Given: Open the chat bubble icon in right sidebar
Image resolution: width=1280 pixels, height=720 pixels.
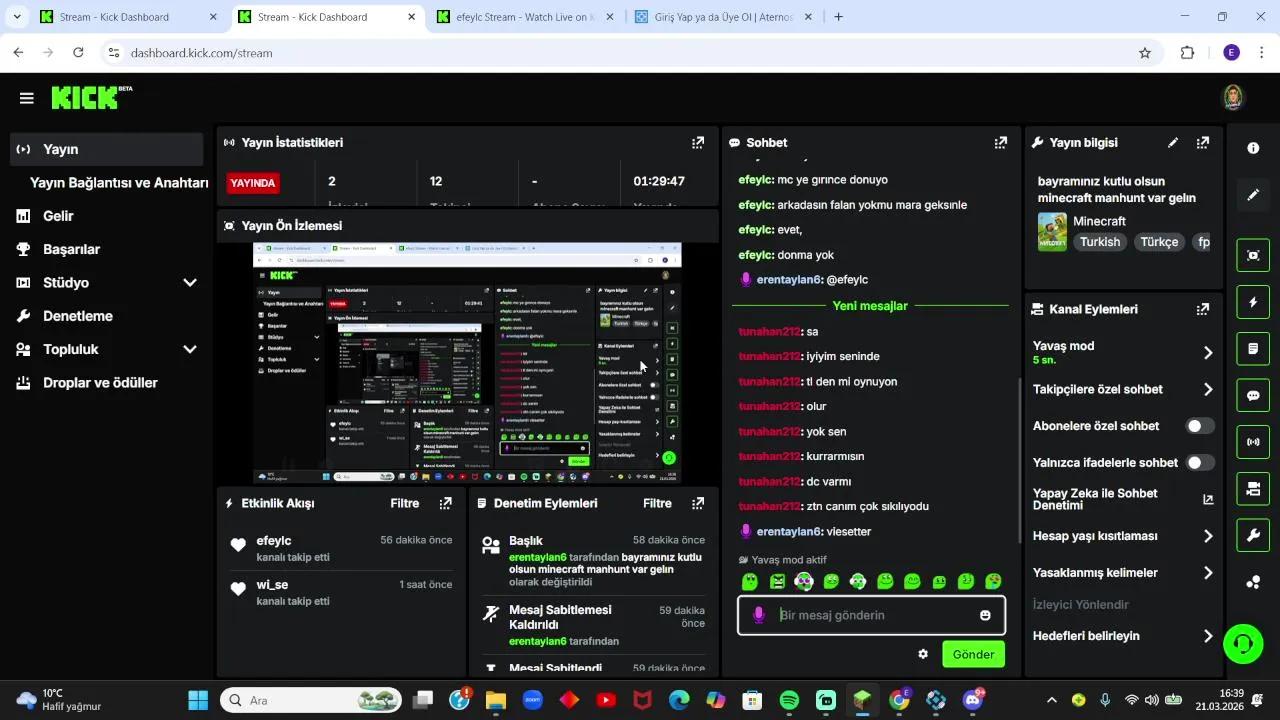Looking at the screenshot, I should pos(1253,395).
